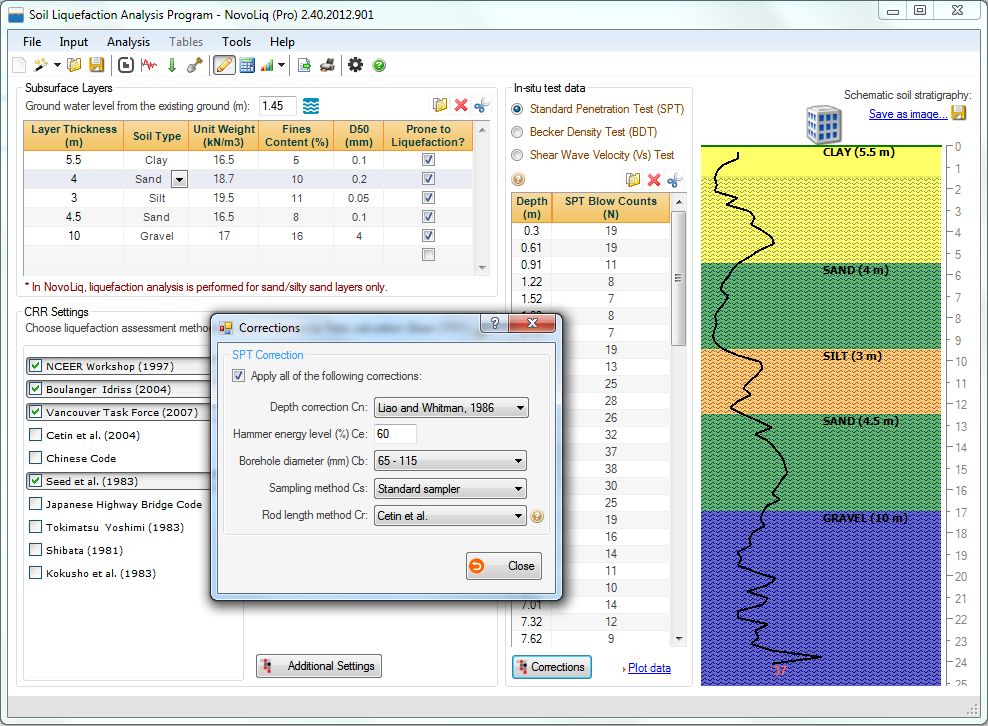
Task: Open the wizard icon's dropdown arrow
Action: [x=57, y=65]
